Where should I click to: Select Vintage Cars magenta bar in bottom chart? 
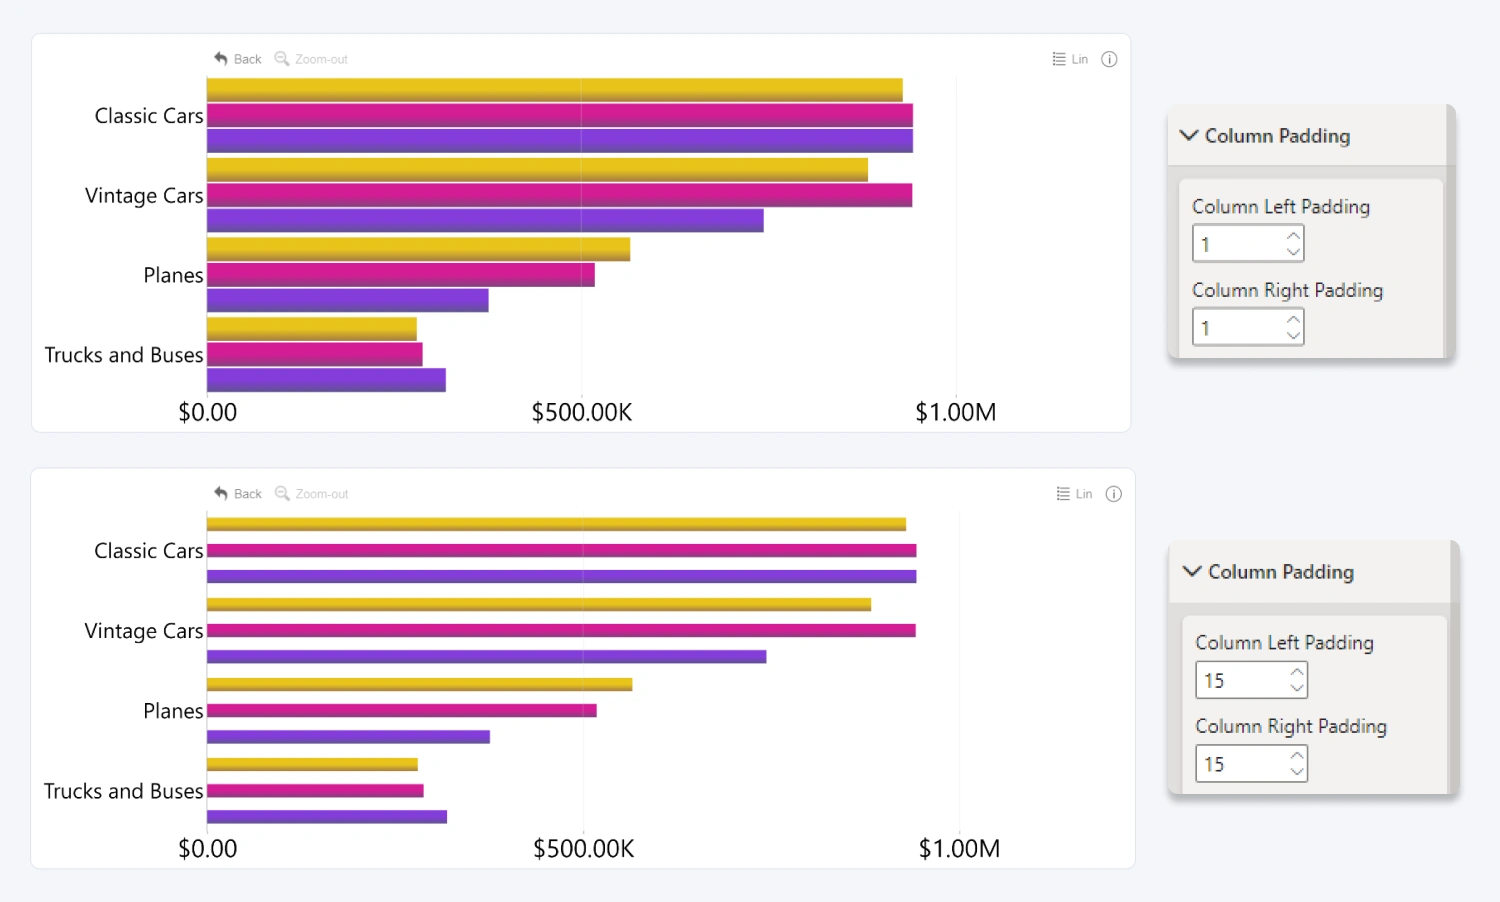pyautogui.click(x=561, y=630)
